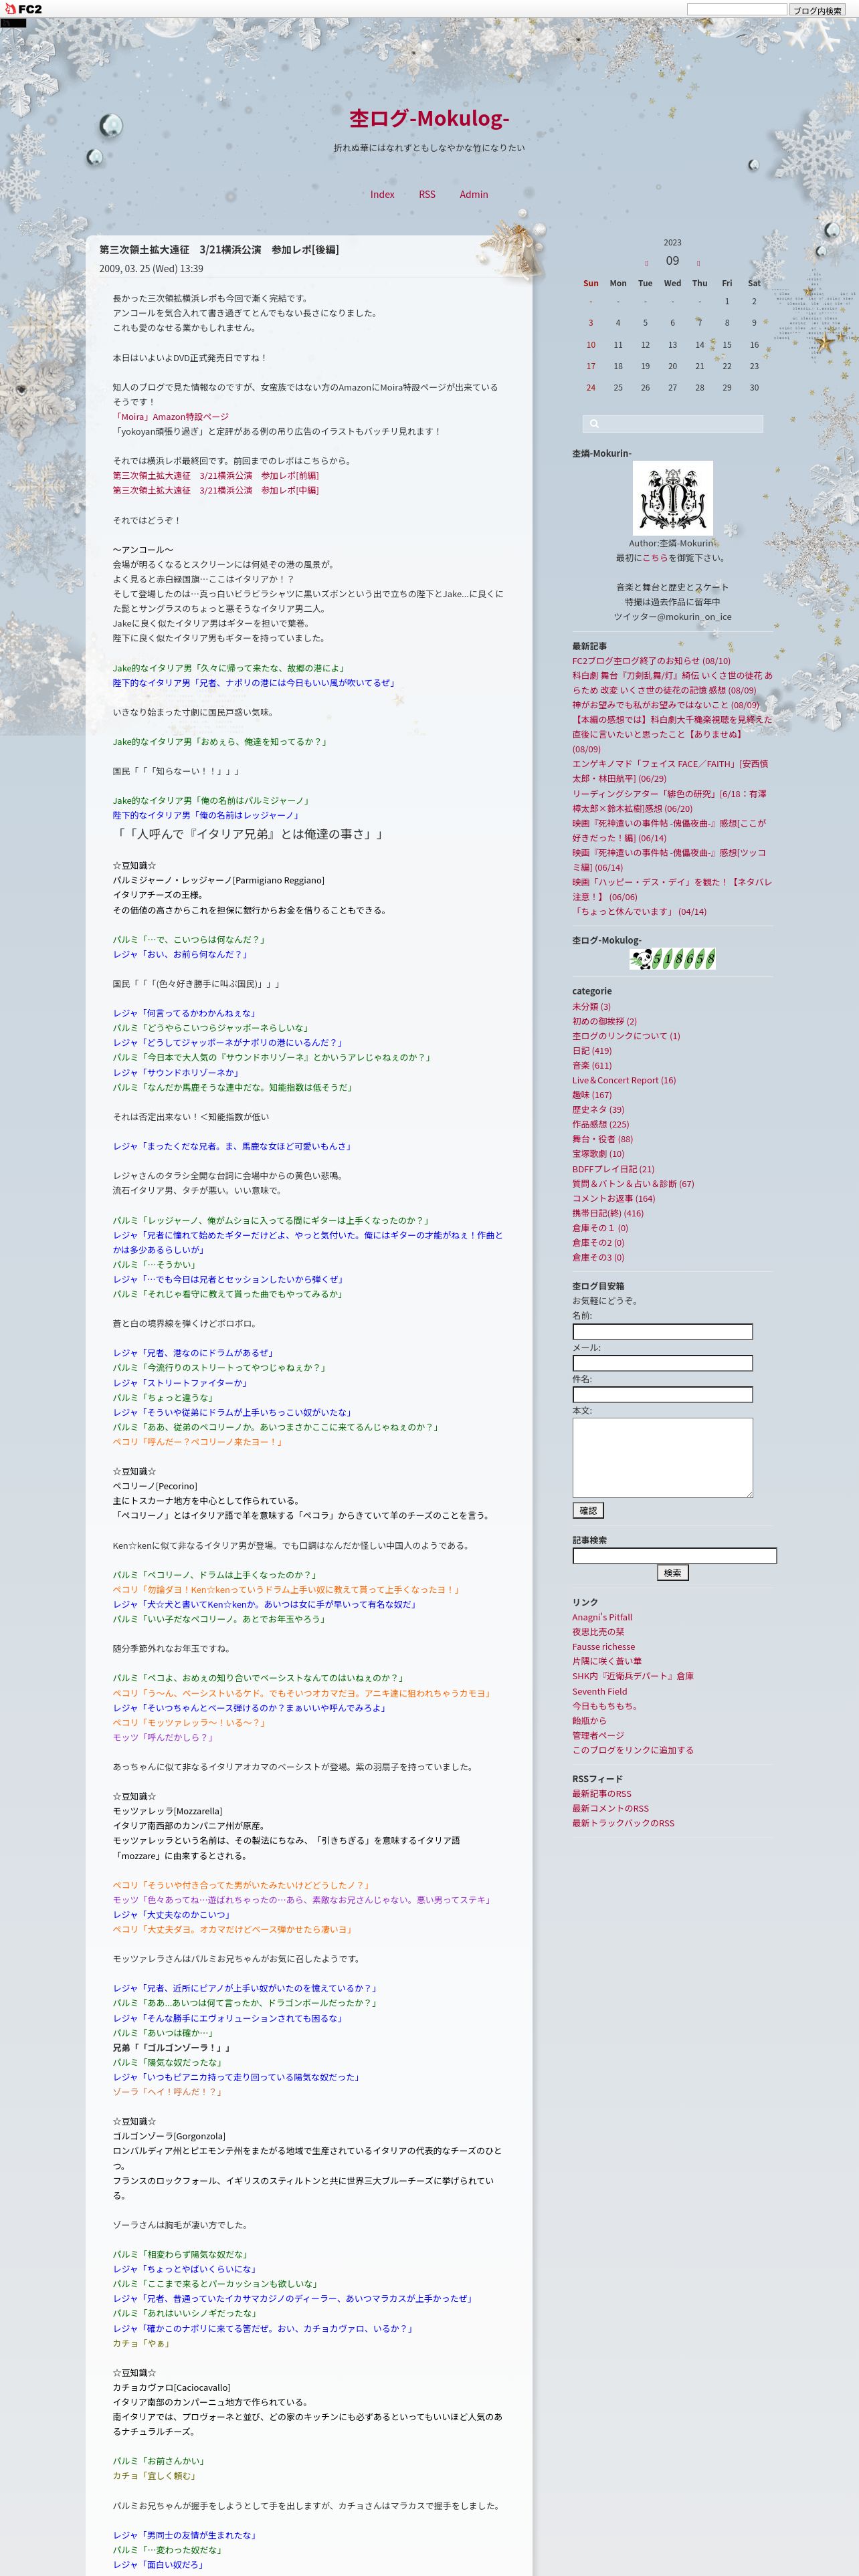Viewport: 859px width, 2576px height.
Task: Click the こちら link under the author profile
Action: 654,558
